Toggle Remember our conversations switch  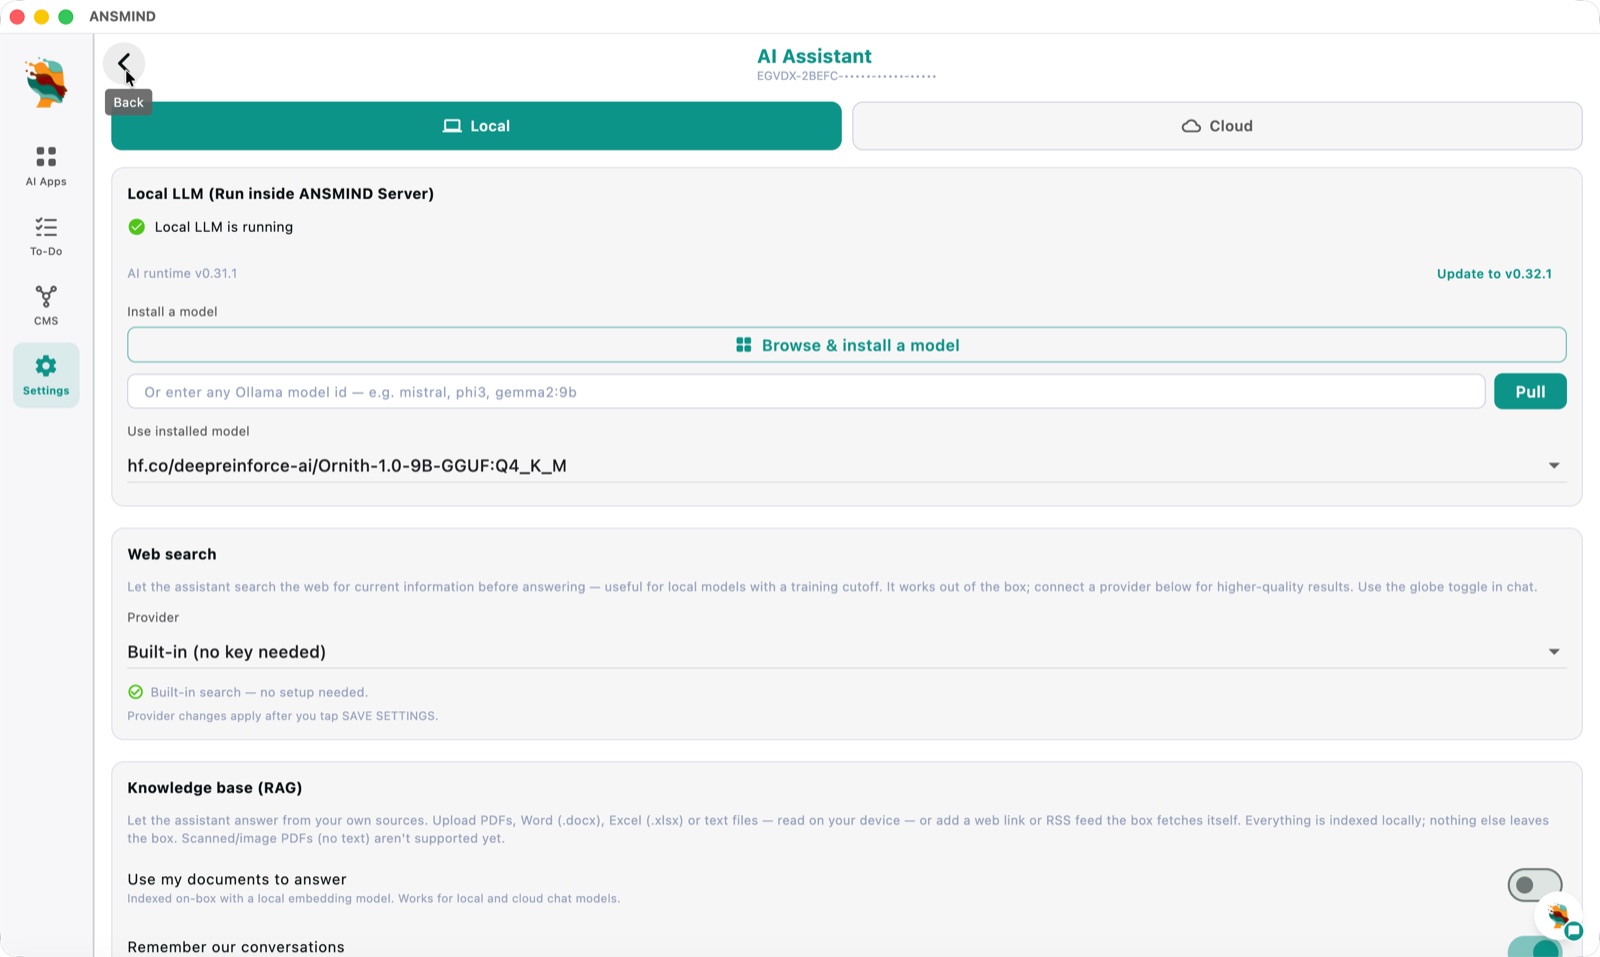[1535, 948]
